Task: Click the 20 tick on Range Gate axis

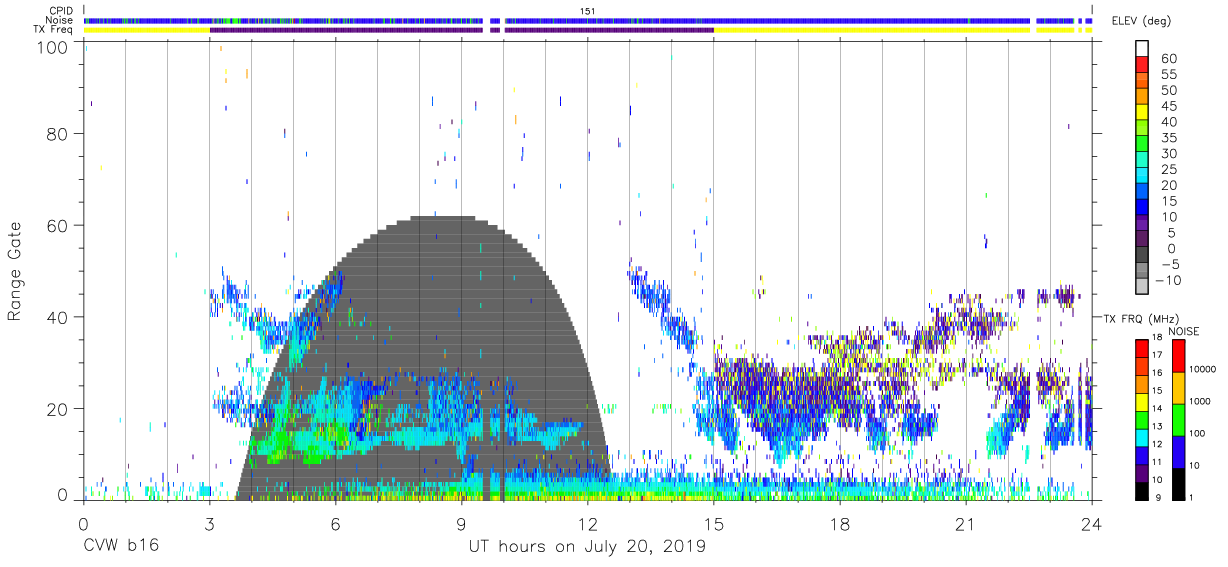Action: 56,409
